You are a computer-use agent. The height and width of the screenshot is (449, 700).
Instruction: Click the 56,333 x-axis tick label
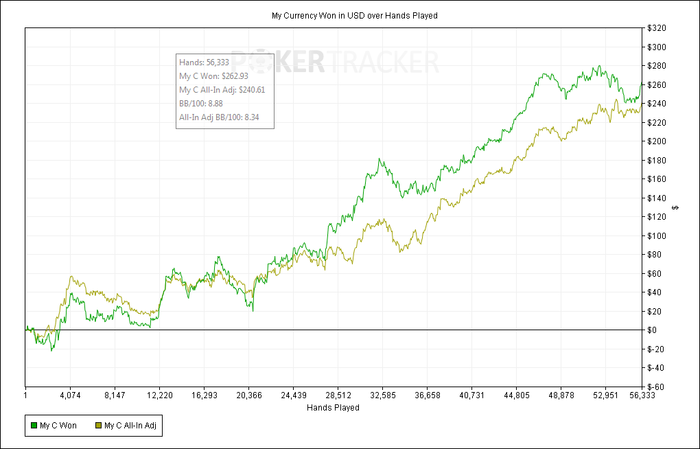pyautogui.click(x=643, y=395)
